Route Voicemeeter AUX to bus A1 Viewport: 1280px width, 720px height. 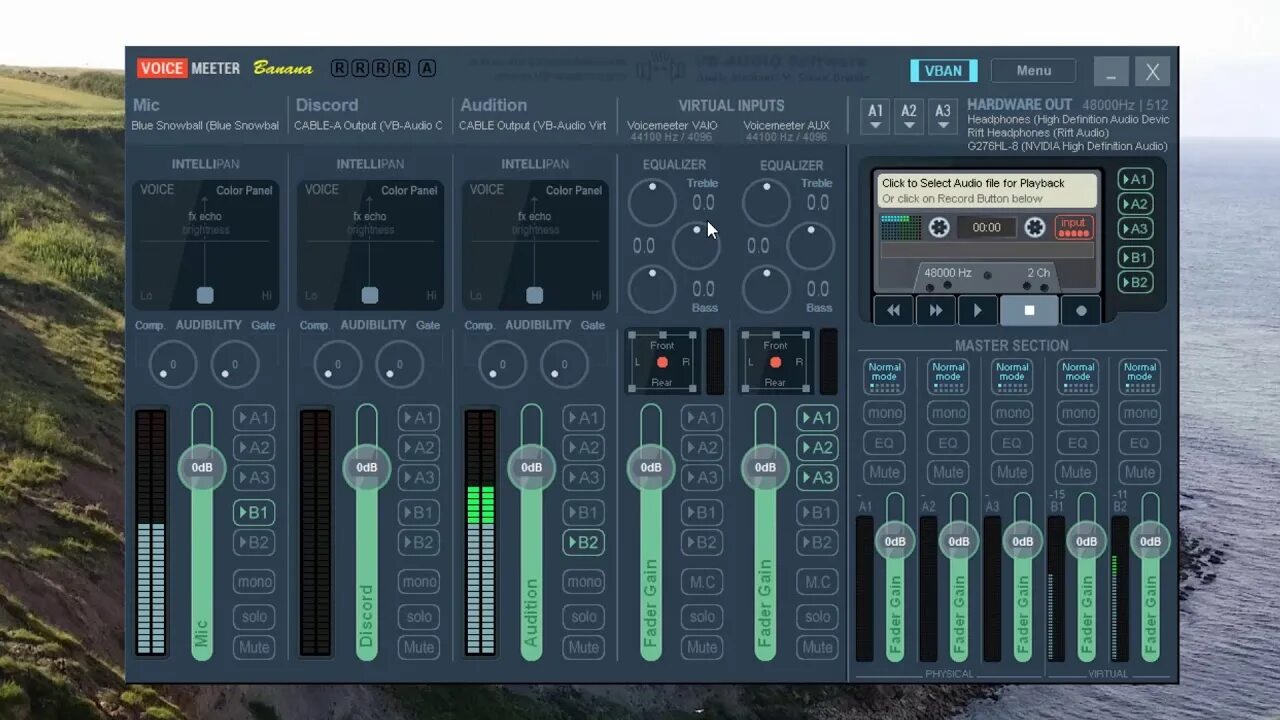[817, 417]
